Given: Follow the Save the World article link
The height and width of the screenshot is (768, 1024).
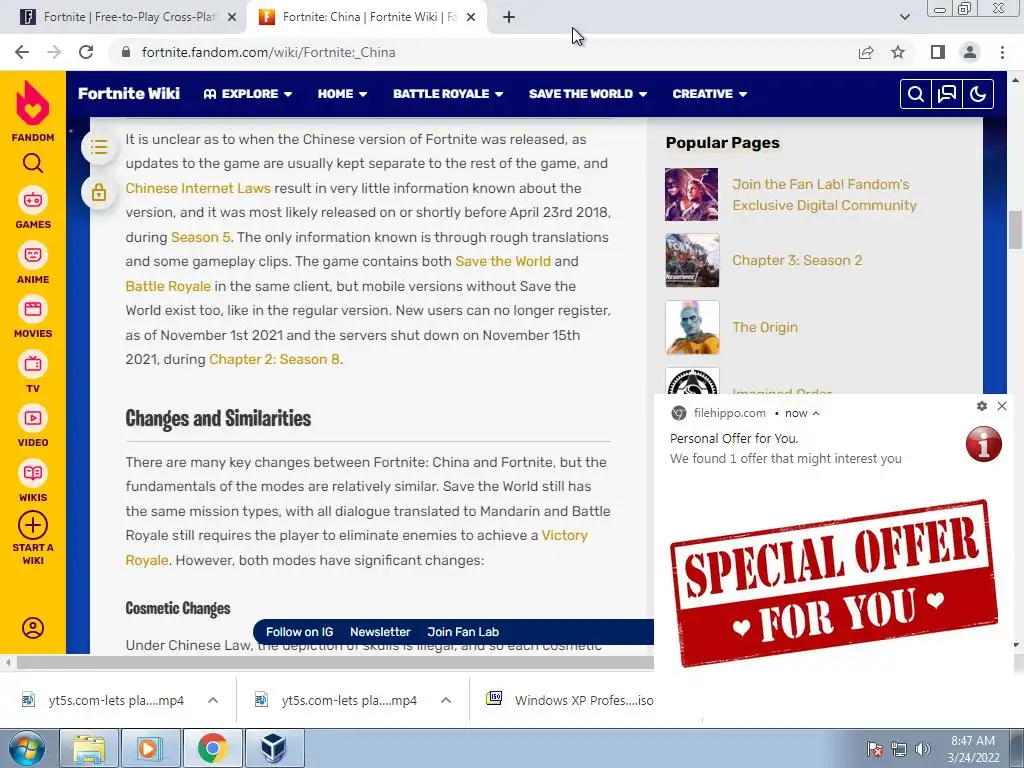Looking at the screenshot, I should (x=503, y=261).
